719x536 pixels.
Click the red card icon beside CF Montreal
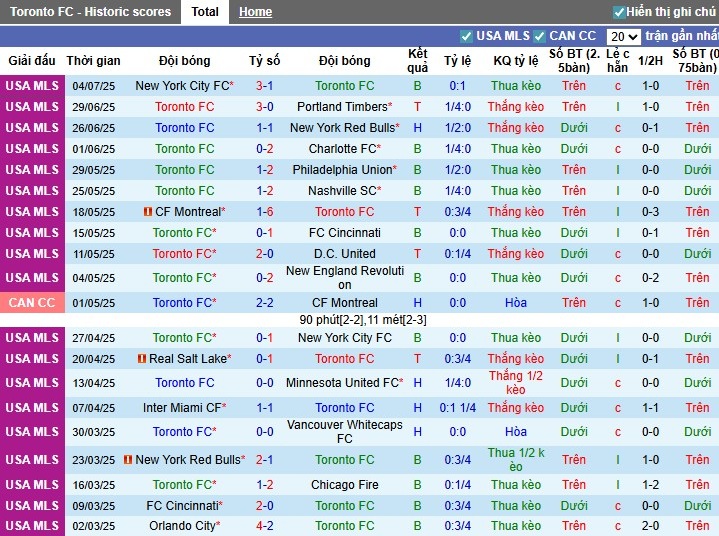pyautogui.click(x=147, y=212)
